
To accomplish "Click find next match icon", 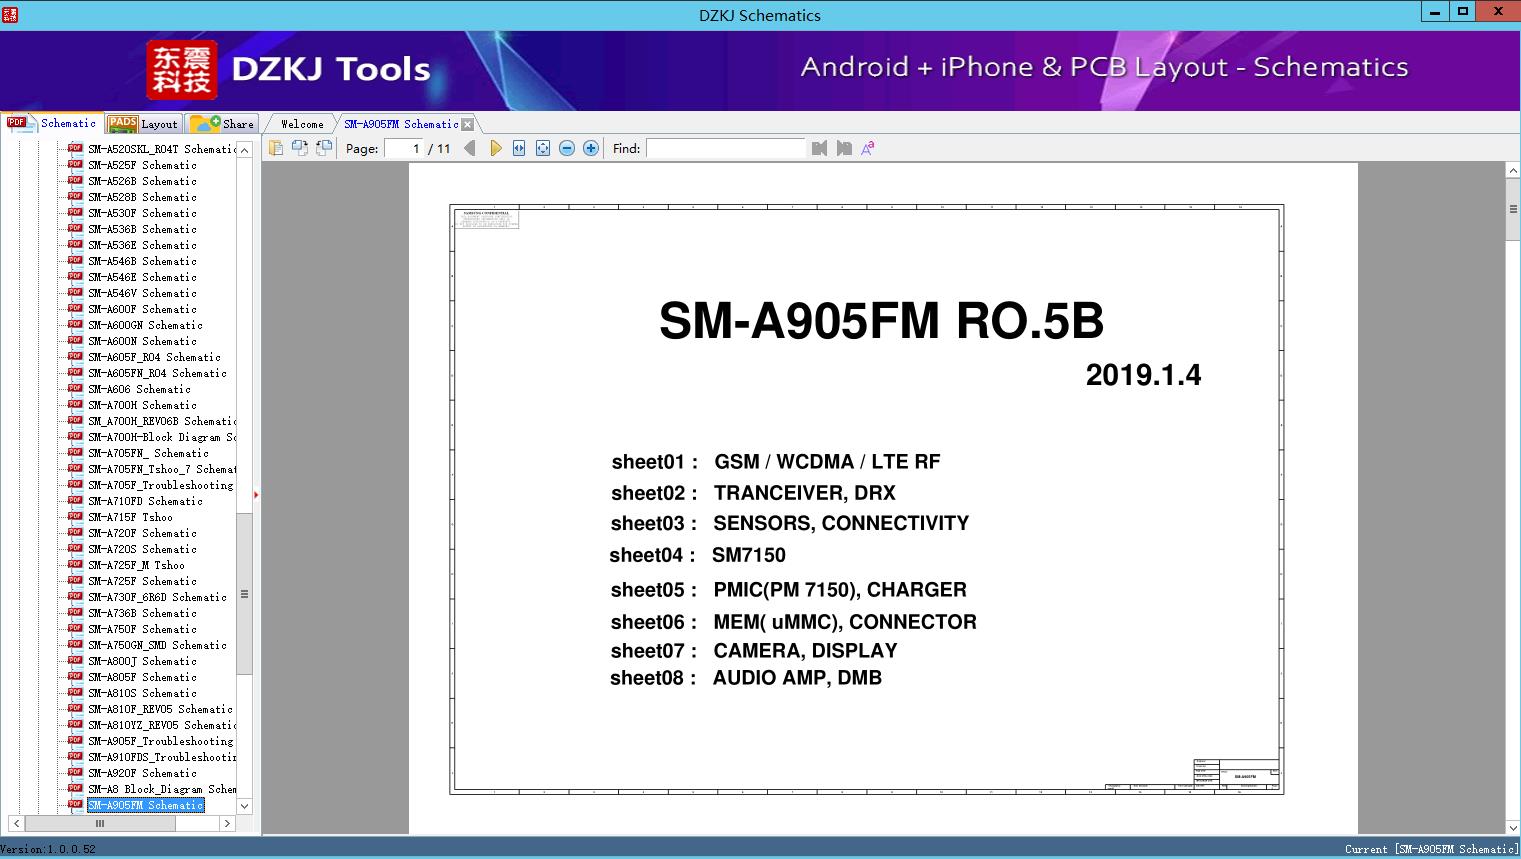I will pyautogui.click(x=844, y=148).
